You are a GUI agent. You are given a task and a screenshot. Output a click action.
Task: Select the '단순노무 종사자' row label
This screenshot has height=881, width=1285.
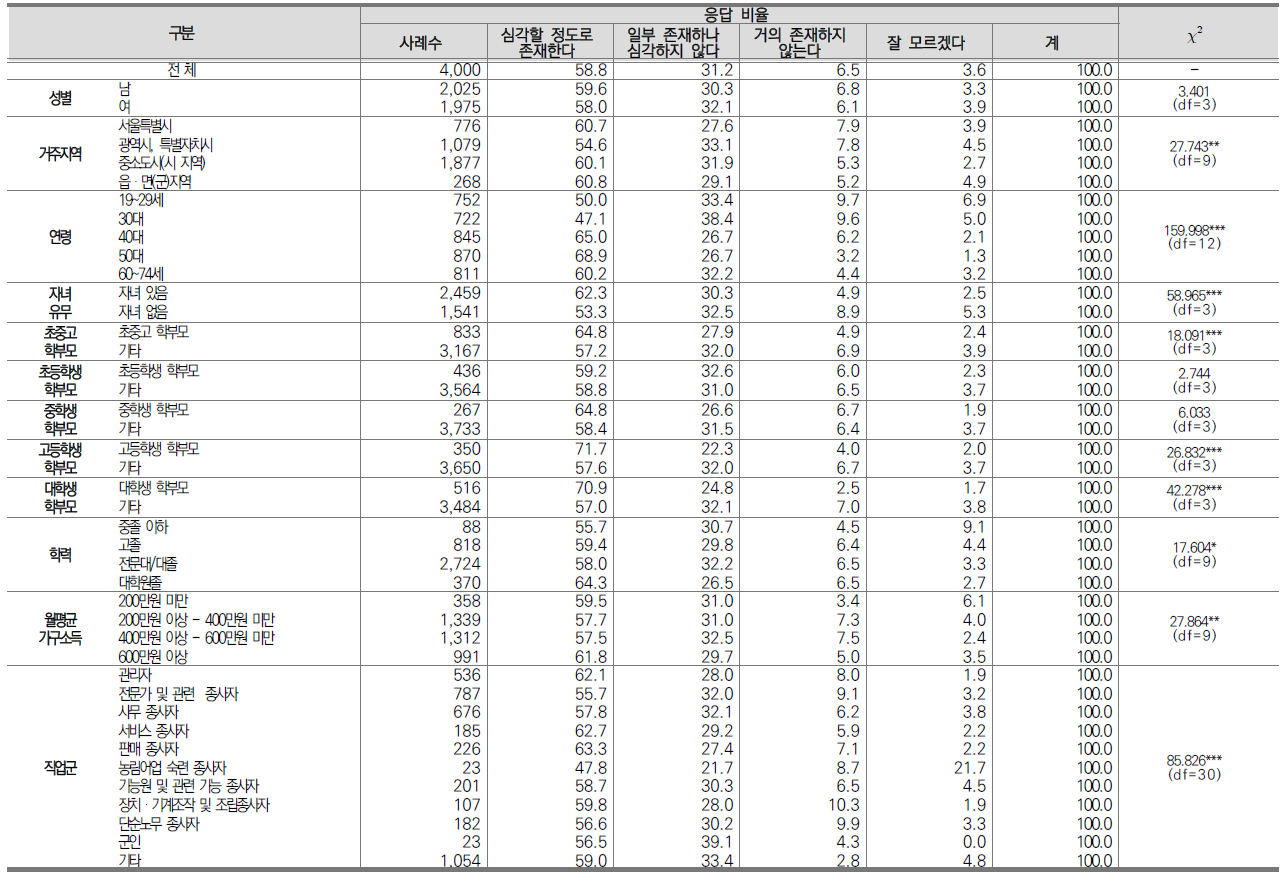[159, 823]
